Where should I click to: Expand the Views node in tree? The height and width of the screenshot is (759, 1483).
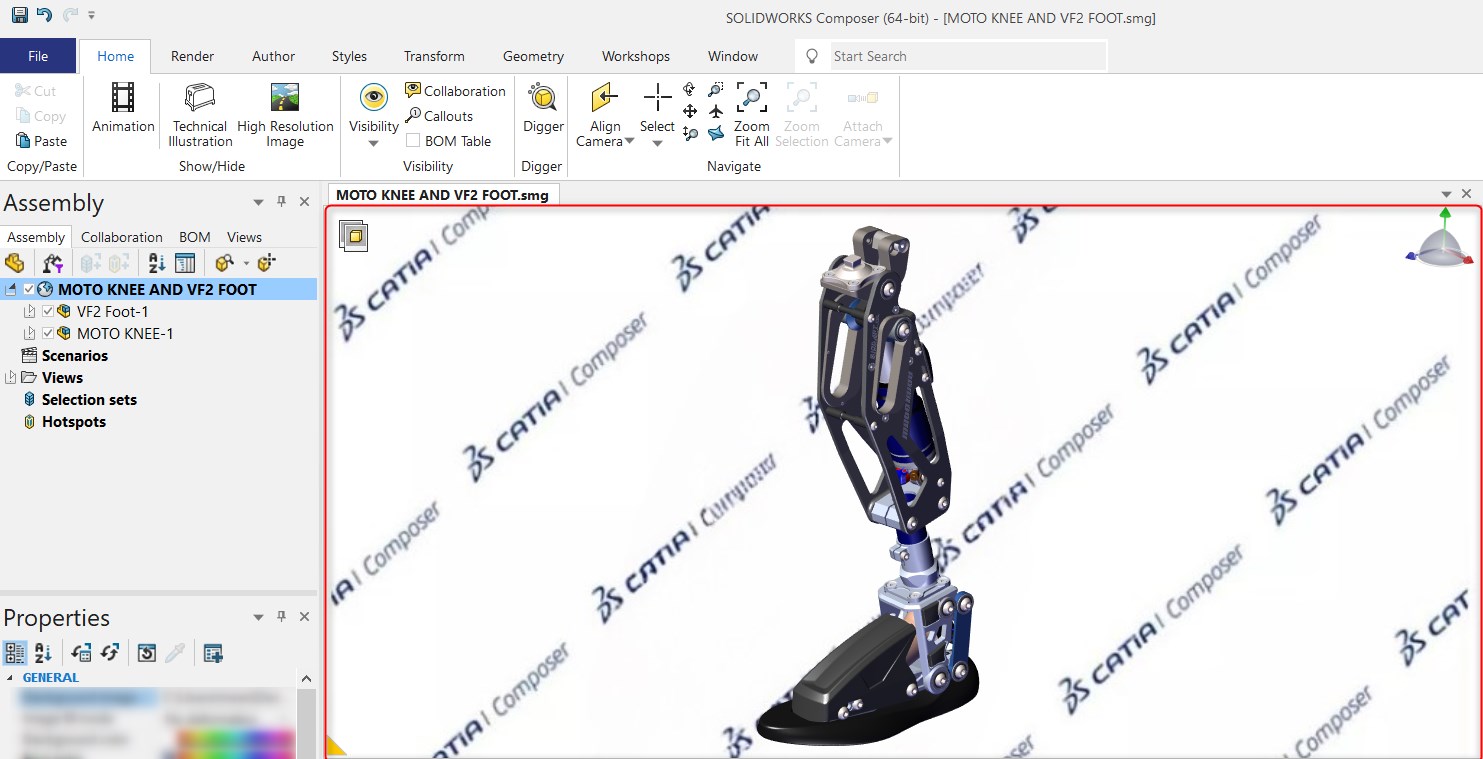(10, 378)
